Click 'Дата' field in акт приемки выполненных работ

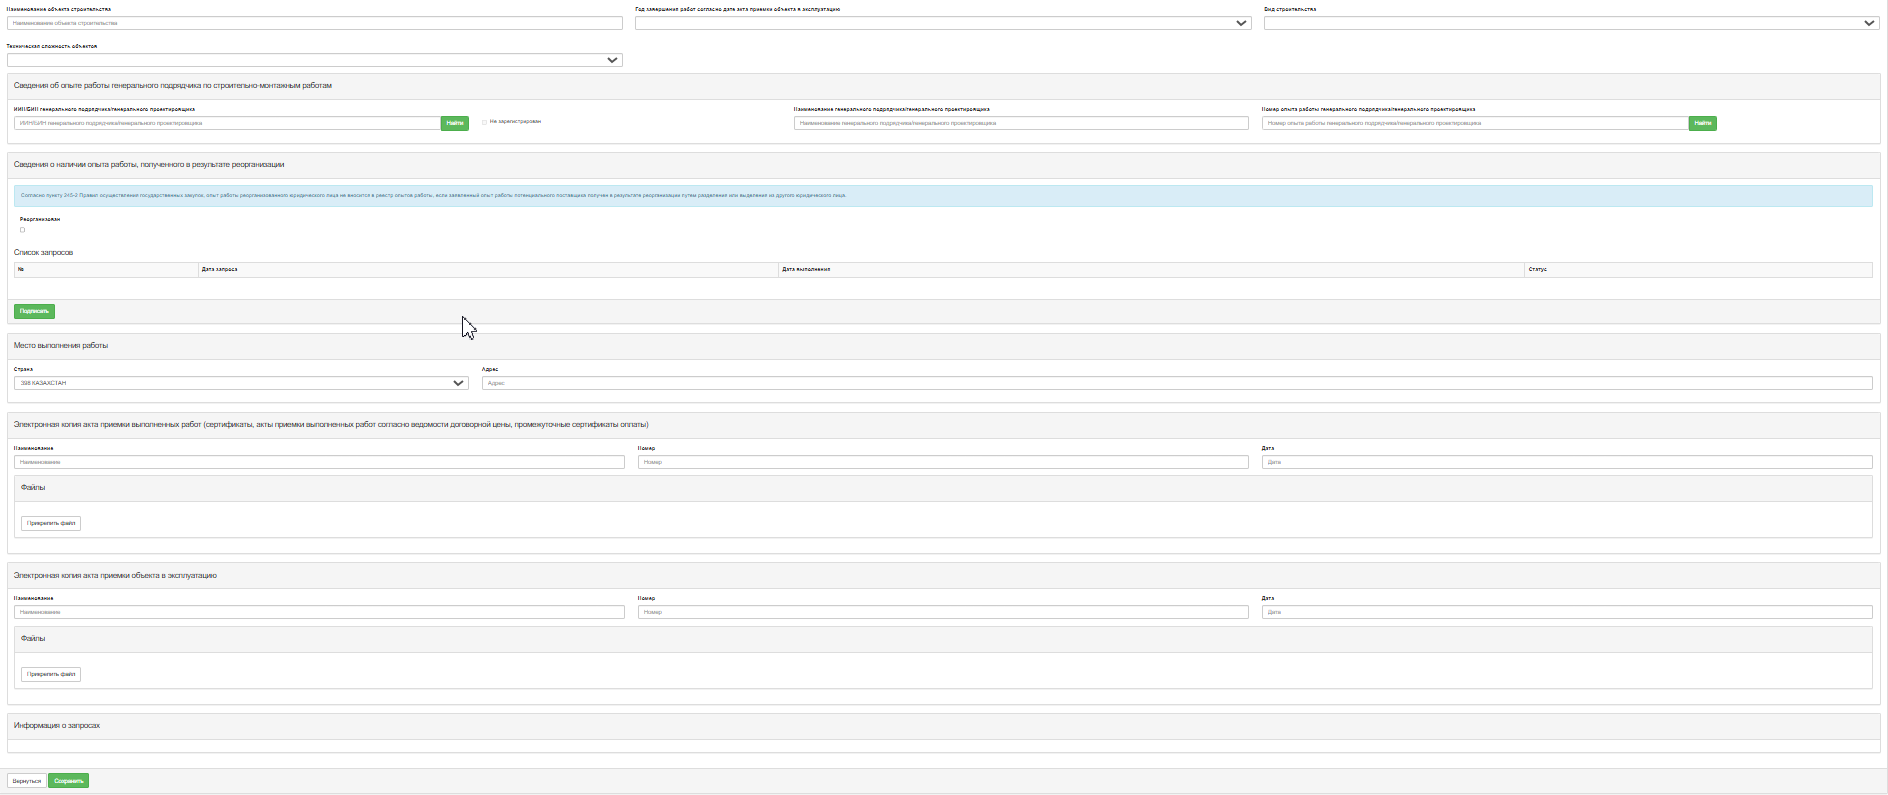(1567, 462)
